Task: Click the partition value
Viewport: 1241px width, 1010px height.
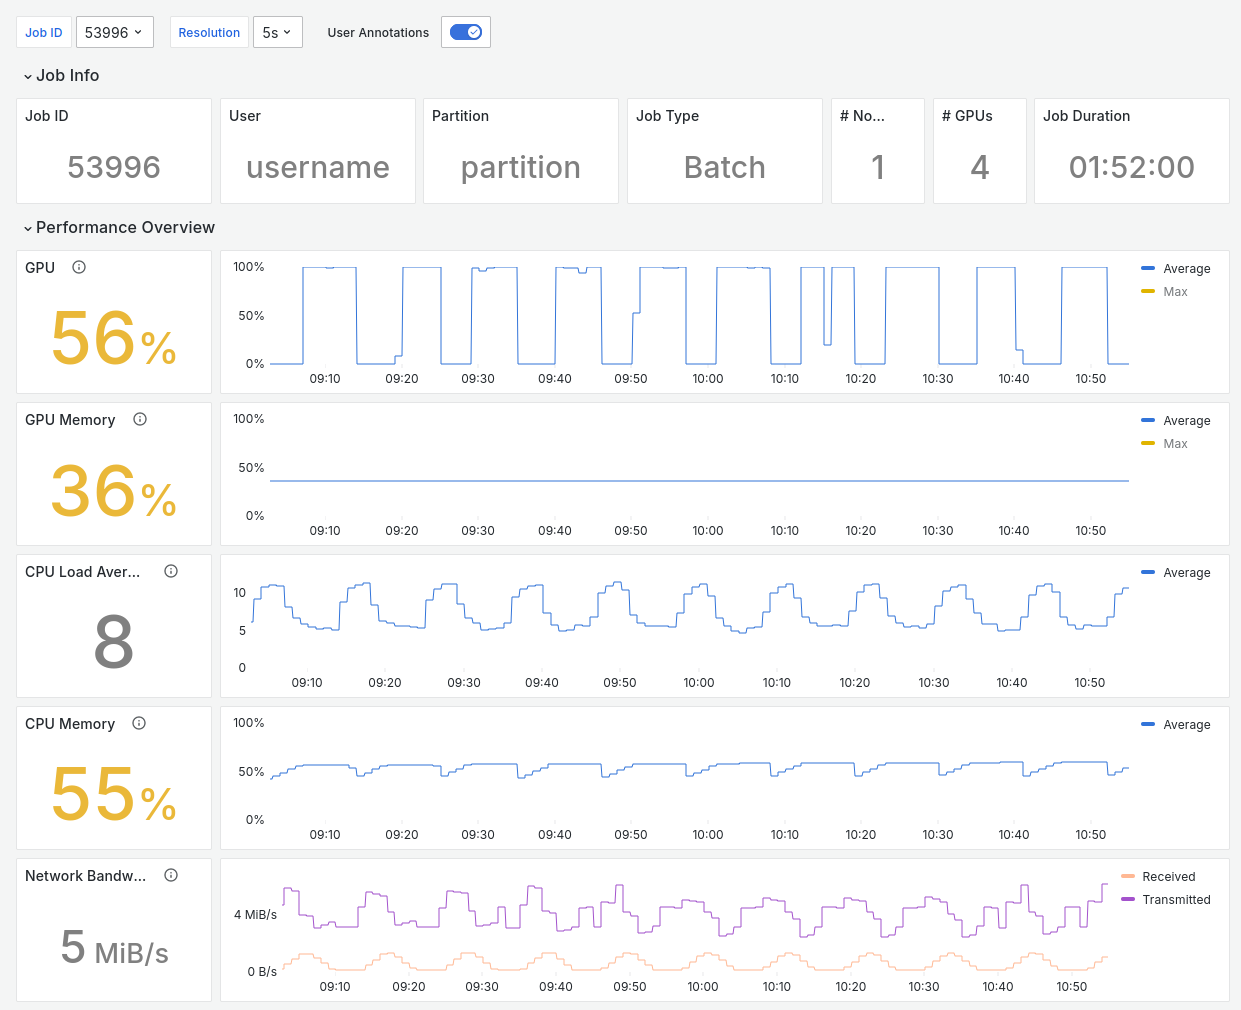Action: click(521, 167)
